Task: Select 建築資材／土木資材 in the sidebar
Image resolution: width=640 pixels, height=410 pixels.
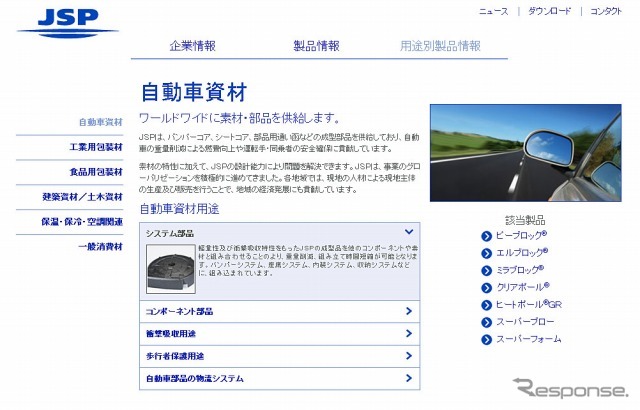Action: point(82,197)
